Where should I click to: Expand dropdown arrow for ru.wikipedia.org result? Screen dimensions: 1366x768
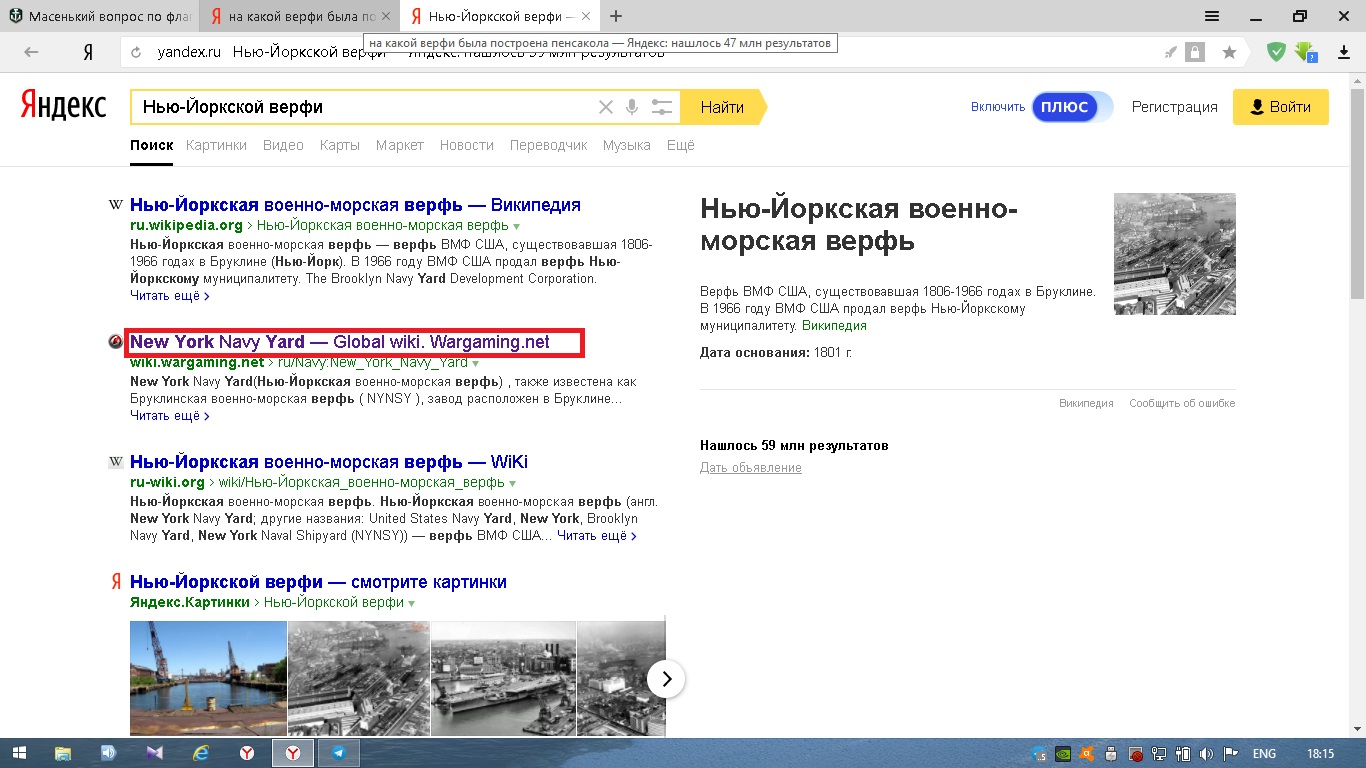pos(517,226)
